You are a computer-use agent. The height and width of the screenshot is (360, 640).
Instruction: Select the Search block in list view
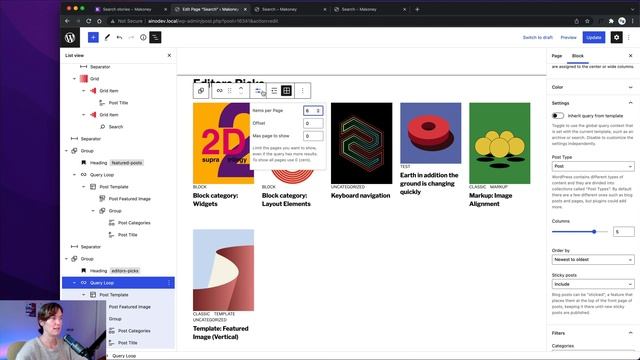[x=116, y=127]
